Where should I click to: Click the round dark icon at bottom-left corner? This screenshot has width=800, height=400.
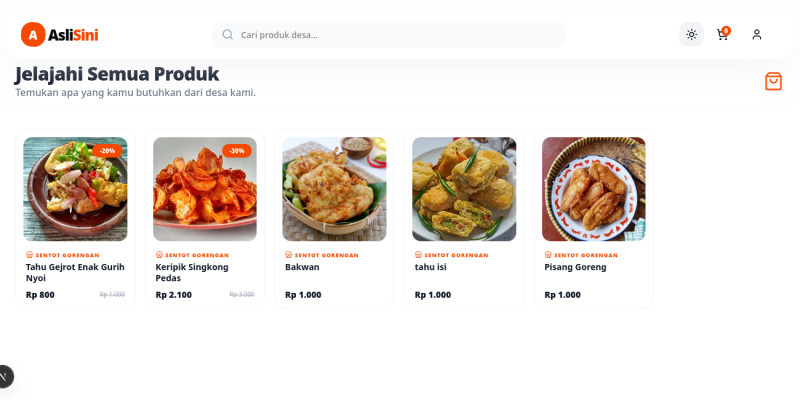(x=4, y=376)
